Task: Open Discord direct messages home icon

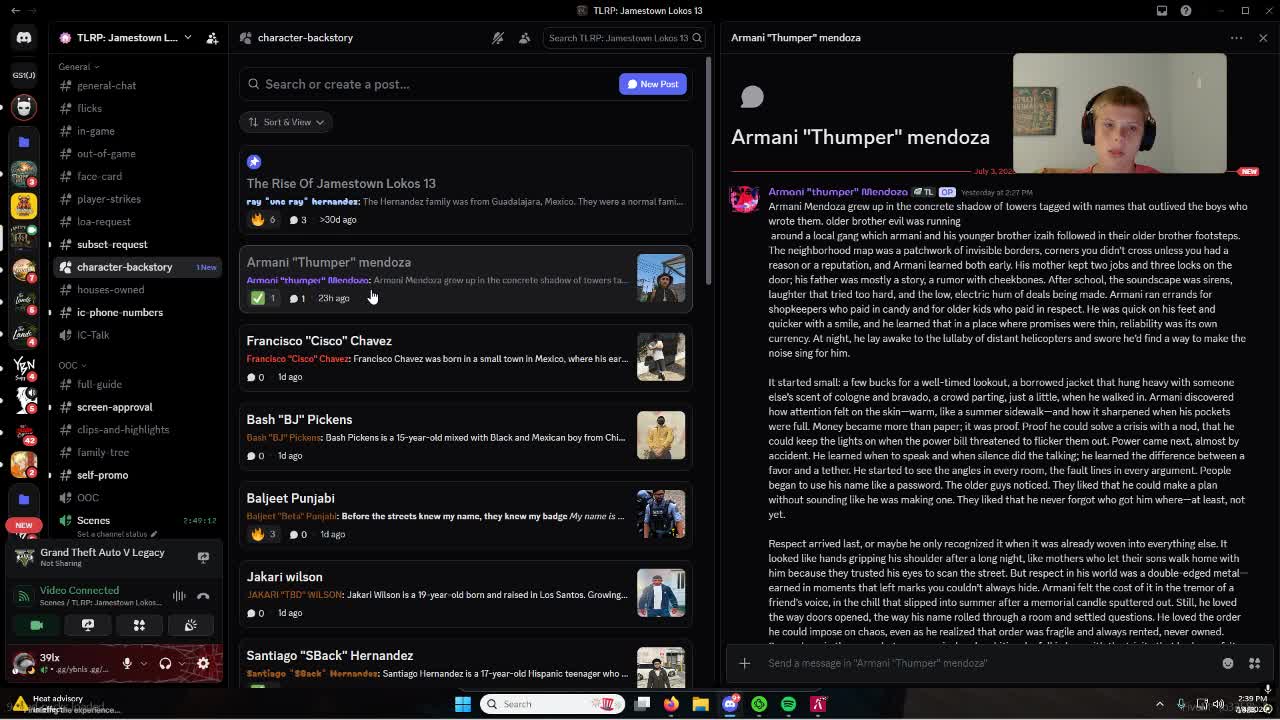Action: click(x=24, y=38)
